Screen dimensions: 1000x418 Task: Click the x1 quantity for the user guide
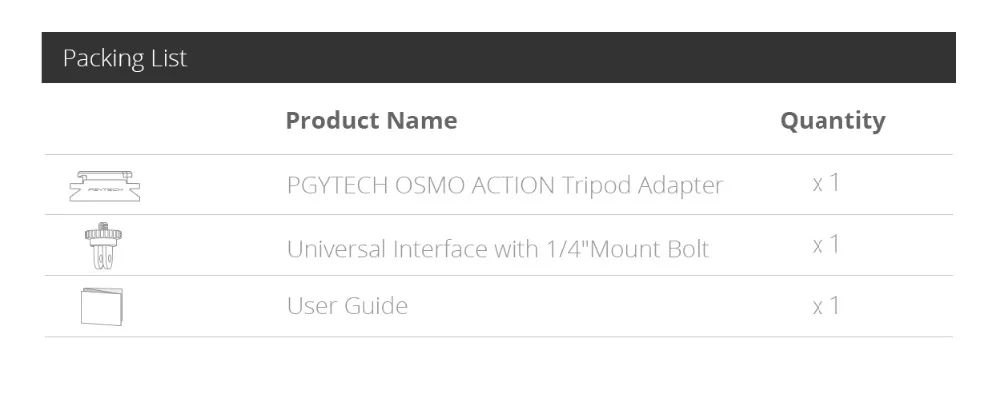[826, 306]
